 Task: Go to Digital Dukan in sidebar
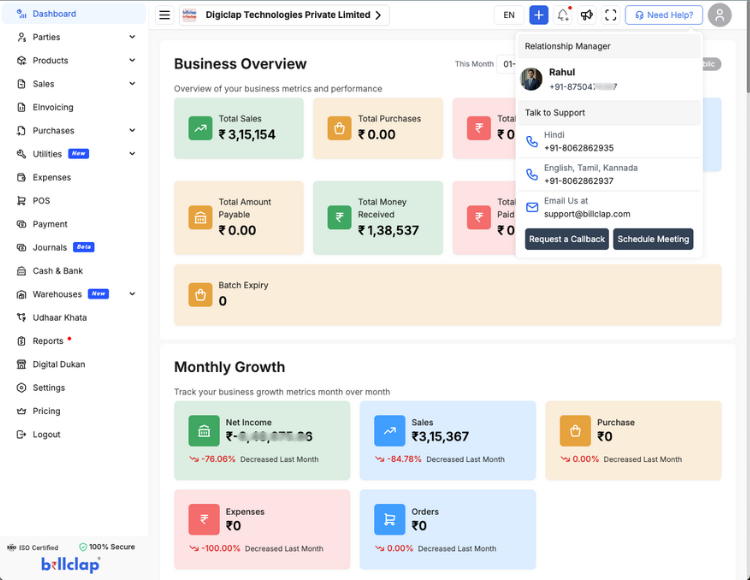click(58, 364)
